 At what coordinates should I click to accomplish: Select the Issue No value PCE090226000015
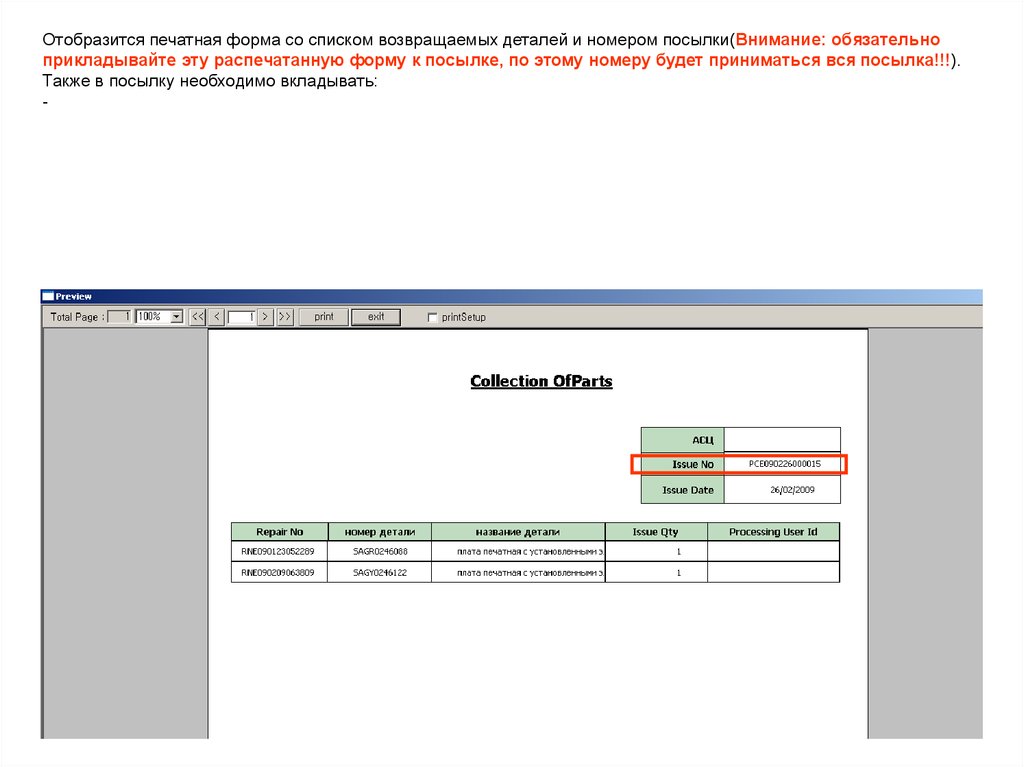[785, 464]
